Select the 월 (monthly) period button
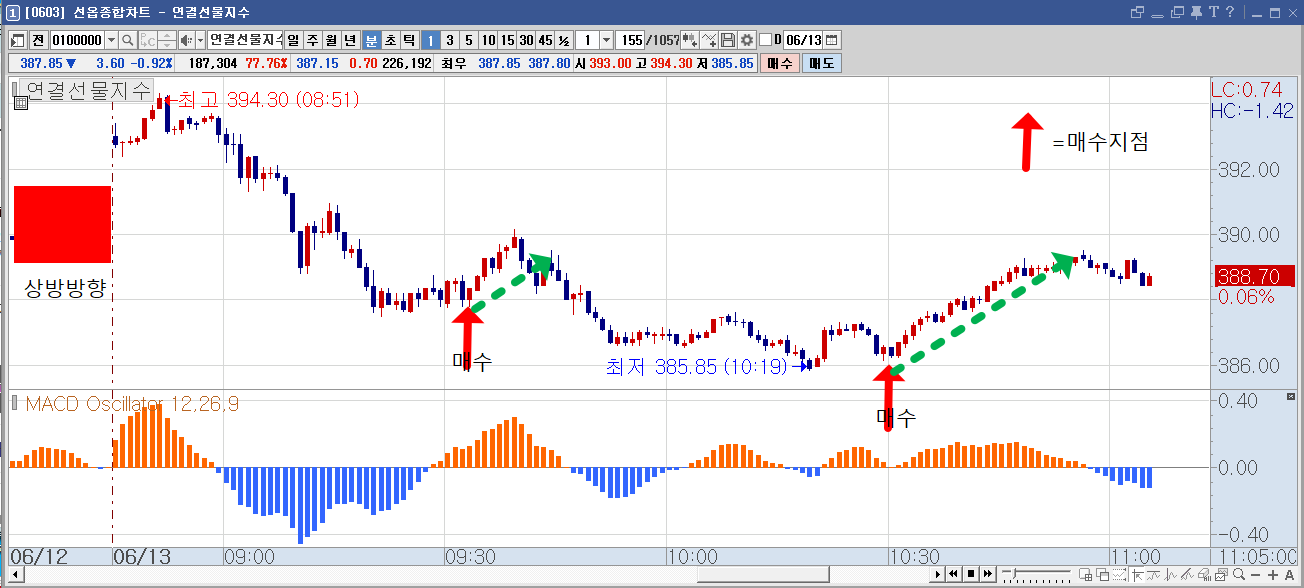 pos(331,40)
